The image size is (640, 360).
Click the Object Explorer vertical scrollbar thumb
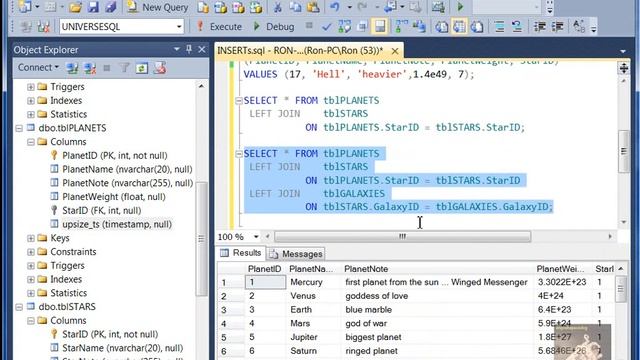pyautogui.click(x=201, y=239)
